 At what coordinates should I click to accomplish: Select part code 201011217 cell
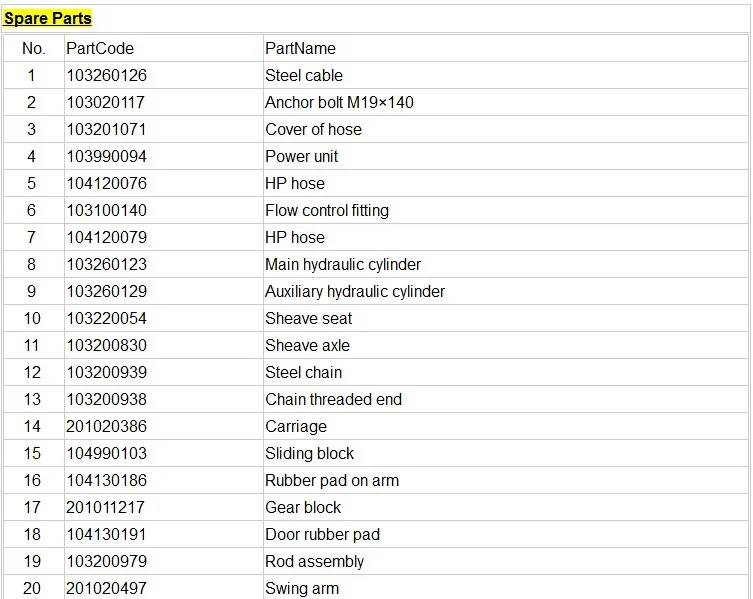(106, 507)
